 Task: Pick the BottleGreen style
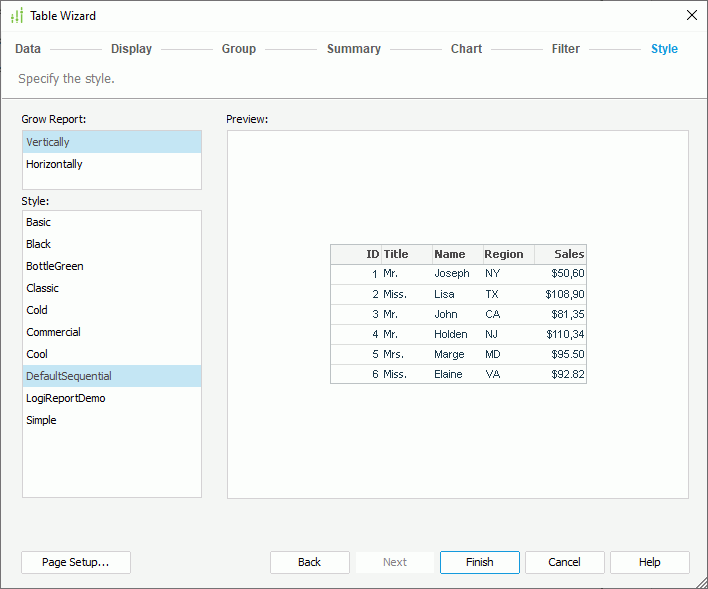55,266
